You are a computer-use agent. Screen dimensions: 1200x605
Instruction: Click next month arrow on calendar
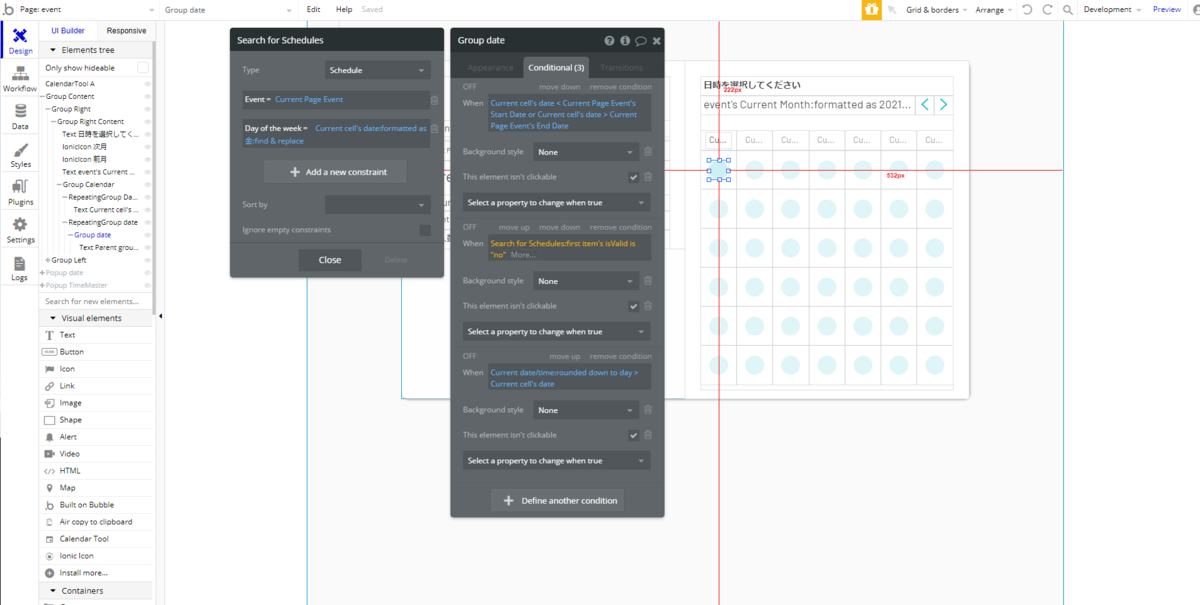943,104
